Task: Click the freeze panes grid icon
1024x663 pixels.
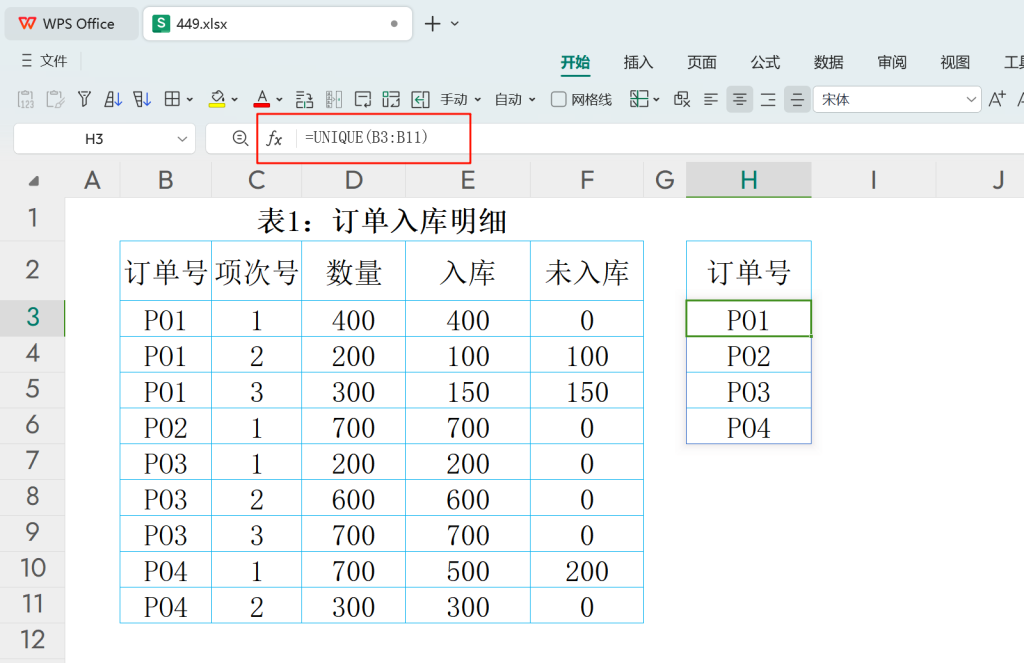Action: pos(639,99)
